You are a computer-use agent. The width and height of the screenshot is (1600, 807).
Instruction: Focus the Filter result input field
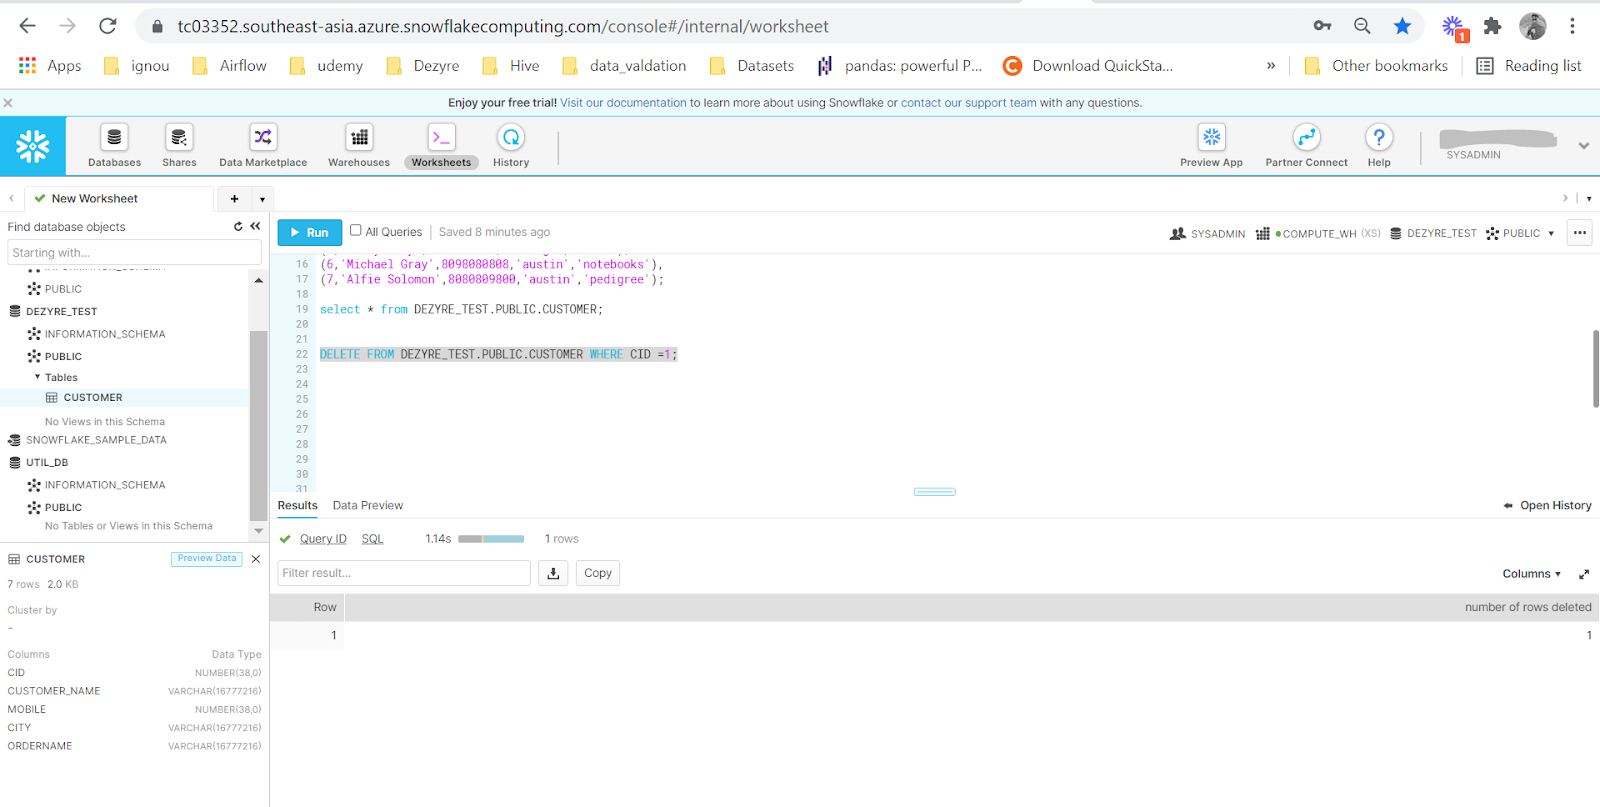[x=403, y=573]
